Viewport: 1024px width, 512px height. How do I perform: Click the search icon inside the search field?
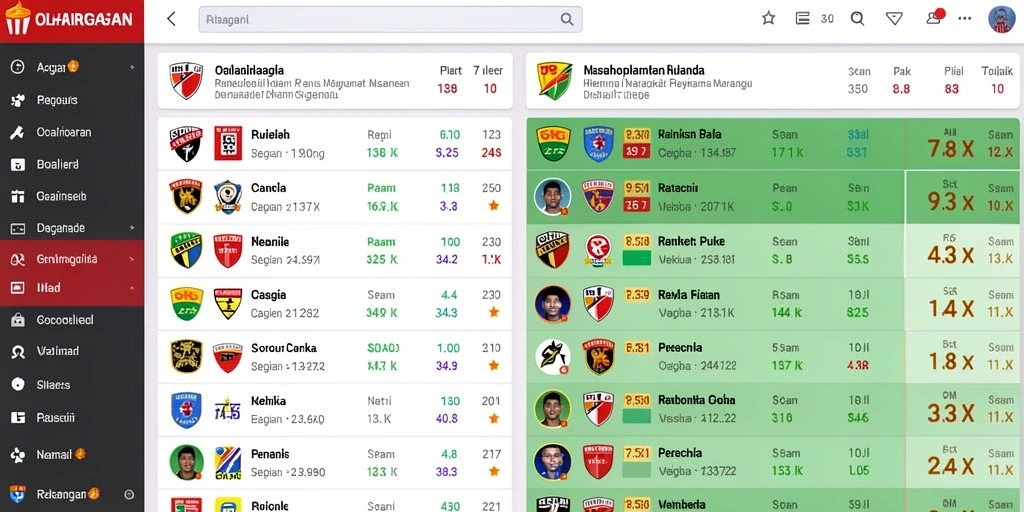coord(567,20)
